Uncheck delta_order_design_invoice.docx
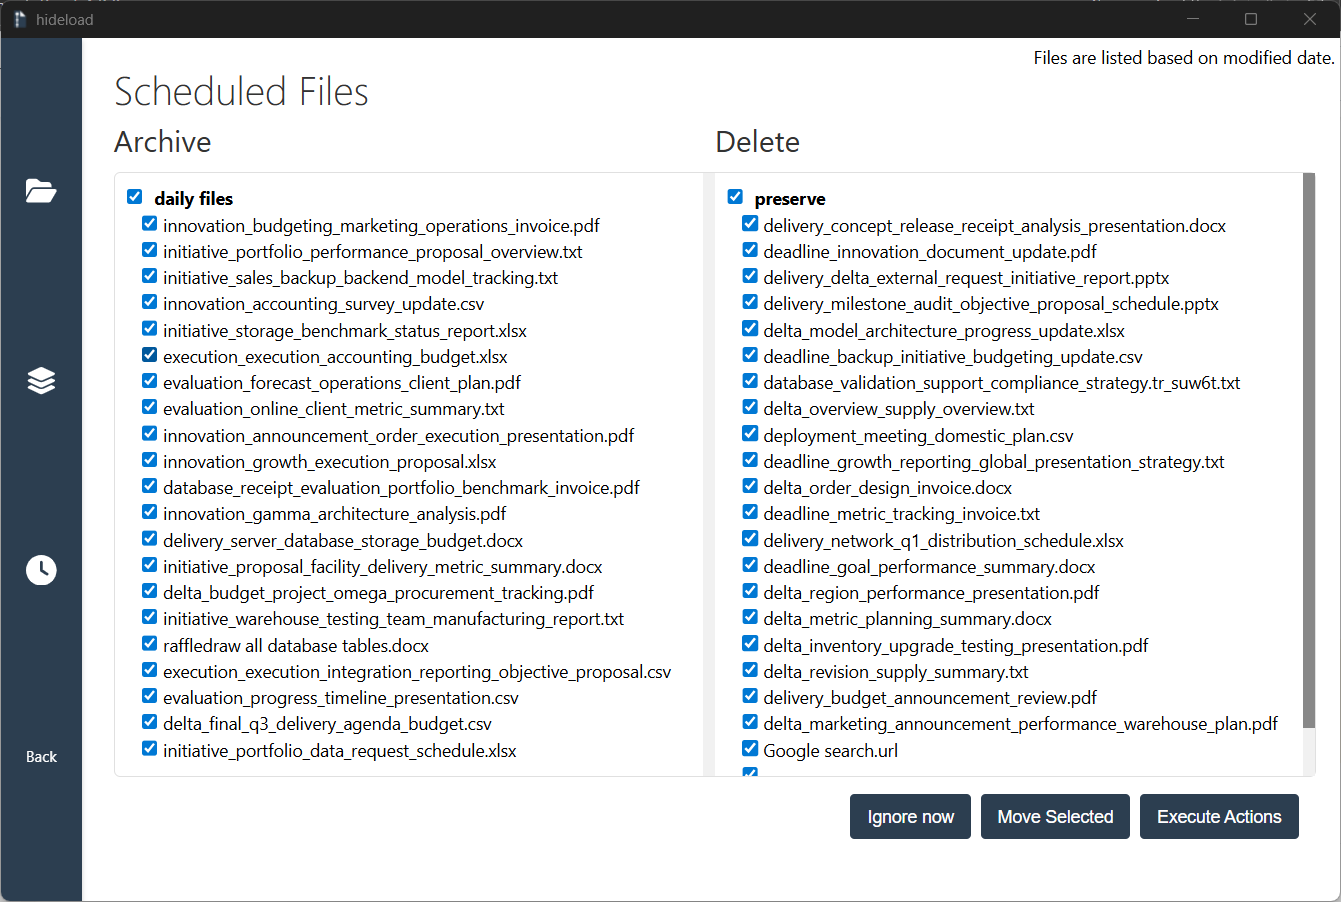 pyautogui.click(x=750, y=486)
